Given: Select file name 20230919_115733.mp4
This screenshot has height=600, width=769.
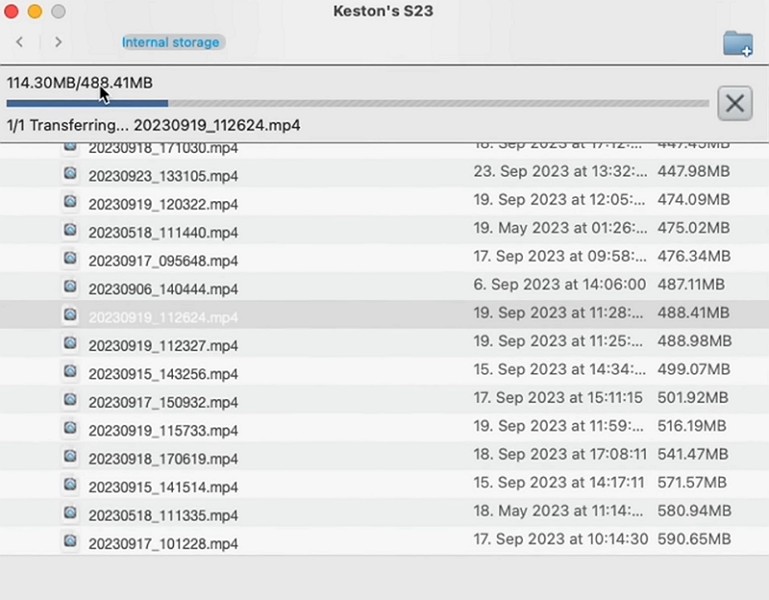Looking at the screenshot, I should click(163, 431).
